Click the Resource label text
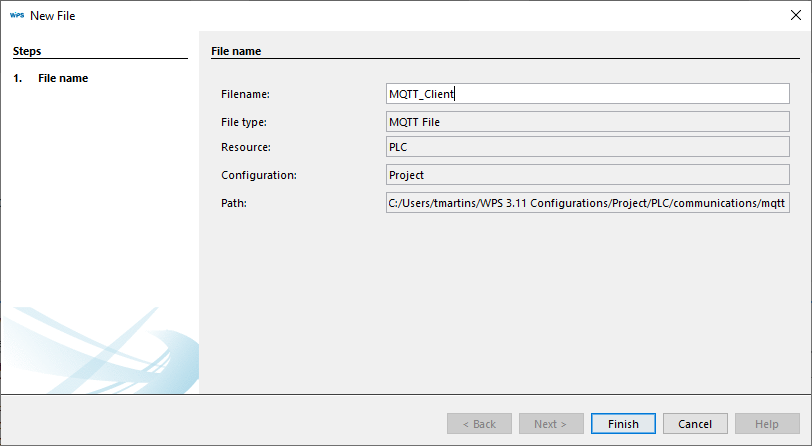This screenshot has width=812, height=446. 245,148
